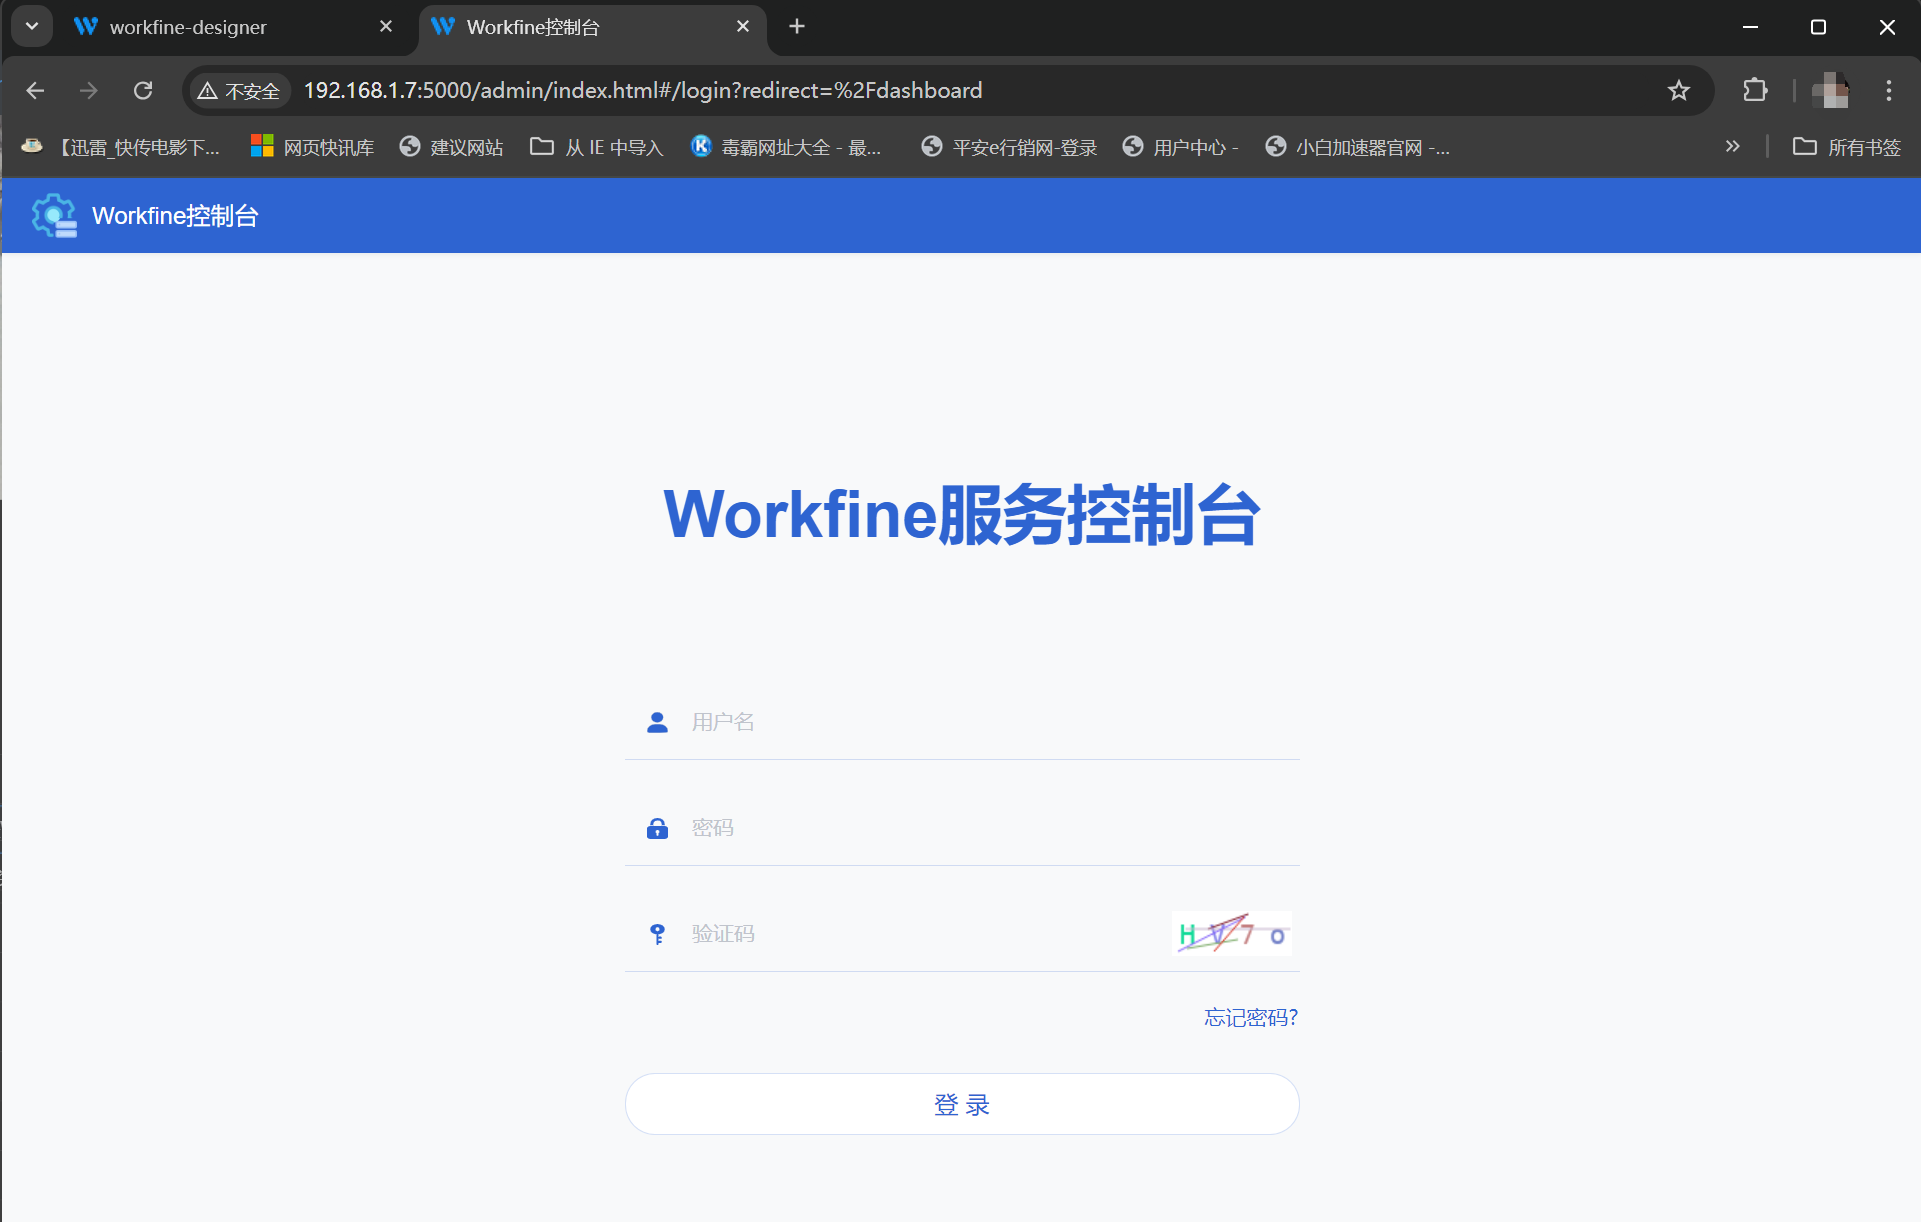Viewport: 1921px width, 1222px height.
Task: Click the Workfine gear logo icon
Action: click(54, 215)
